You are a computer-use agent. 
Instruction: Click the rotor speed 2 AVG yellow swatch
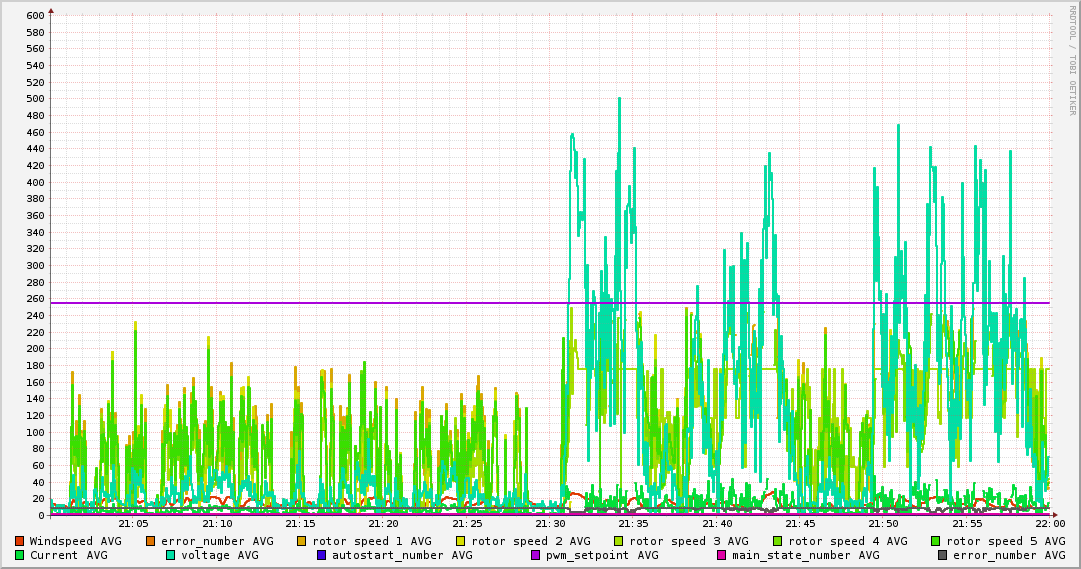461,541
